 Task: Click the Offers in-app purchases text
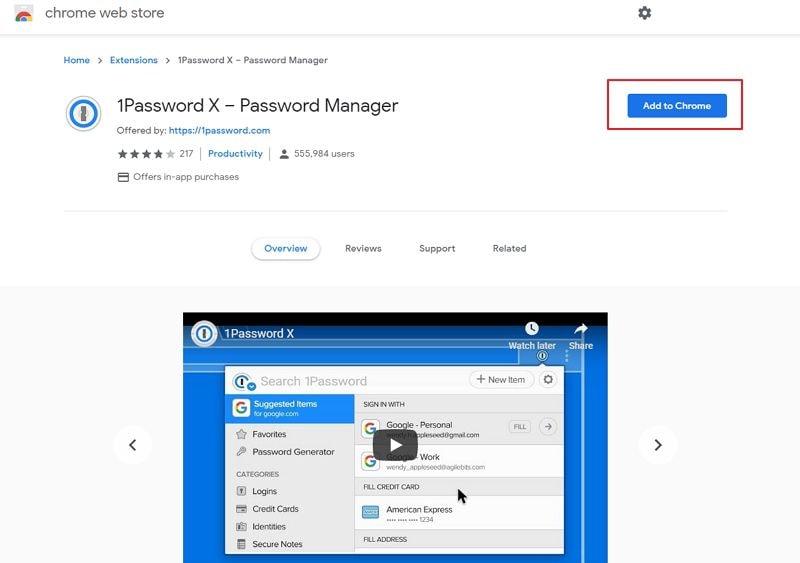(186, 177)
